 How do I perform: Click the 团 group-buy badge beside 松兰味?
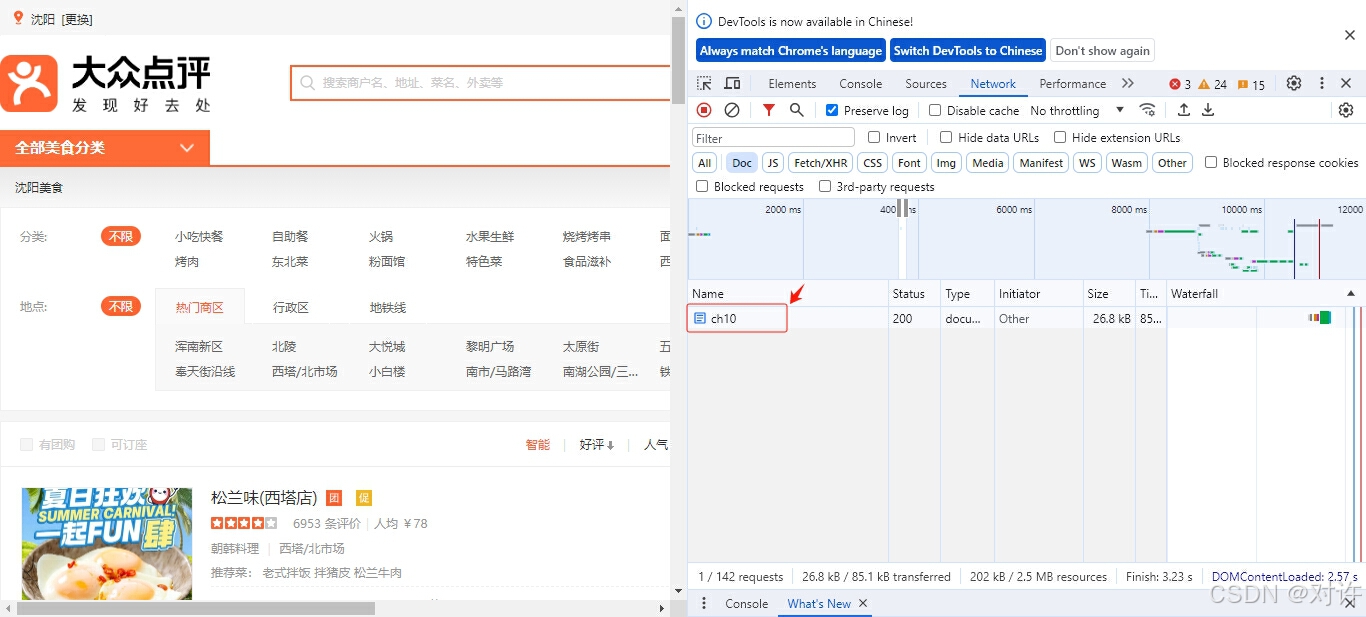[334, 498]
